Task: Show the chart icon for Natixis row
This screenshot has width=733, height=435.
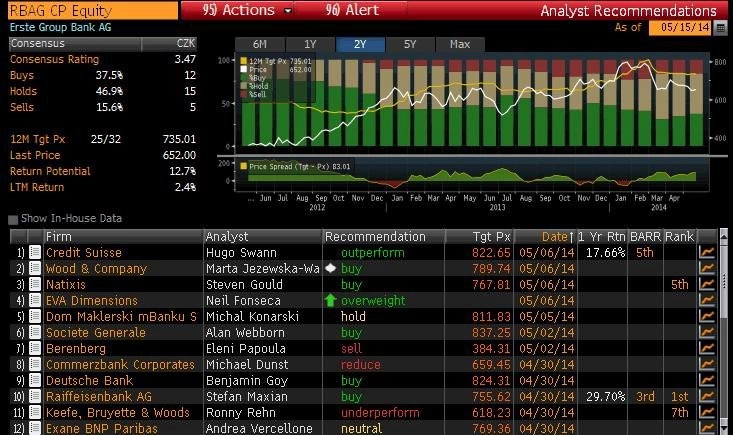Action: 706,284
